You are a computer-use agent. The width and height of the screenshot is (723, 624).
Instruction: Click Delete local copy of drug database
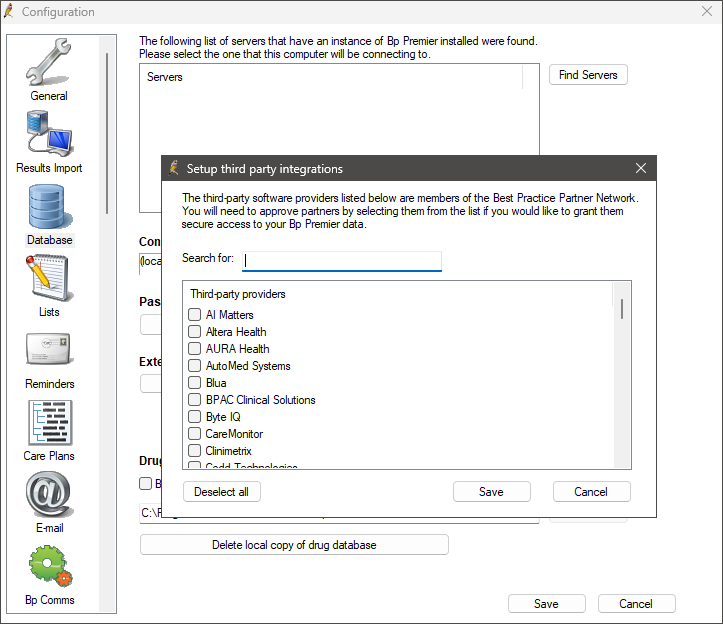pyautogui.click(x=294, y=545)
